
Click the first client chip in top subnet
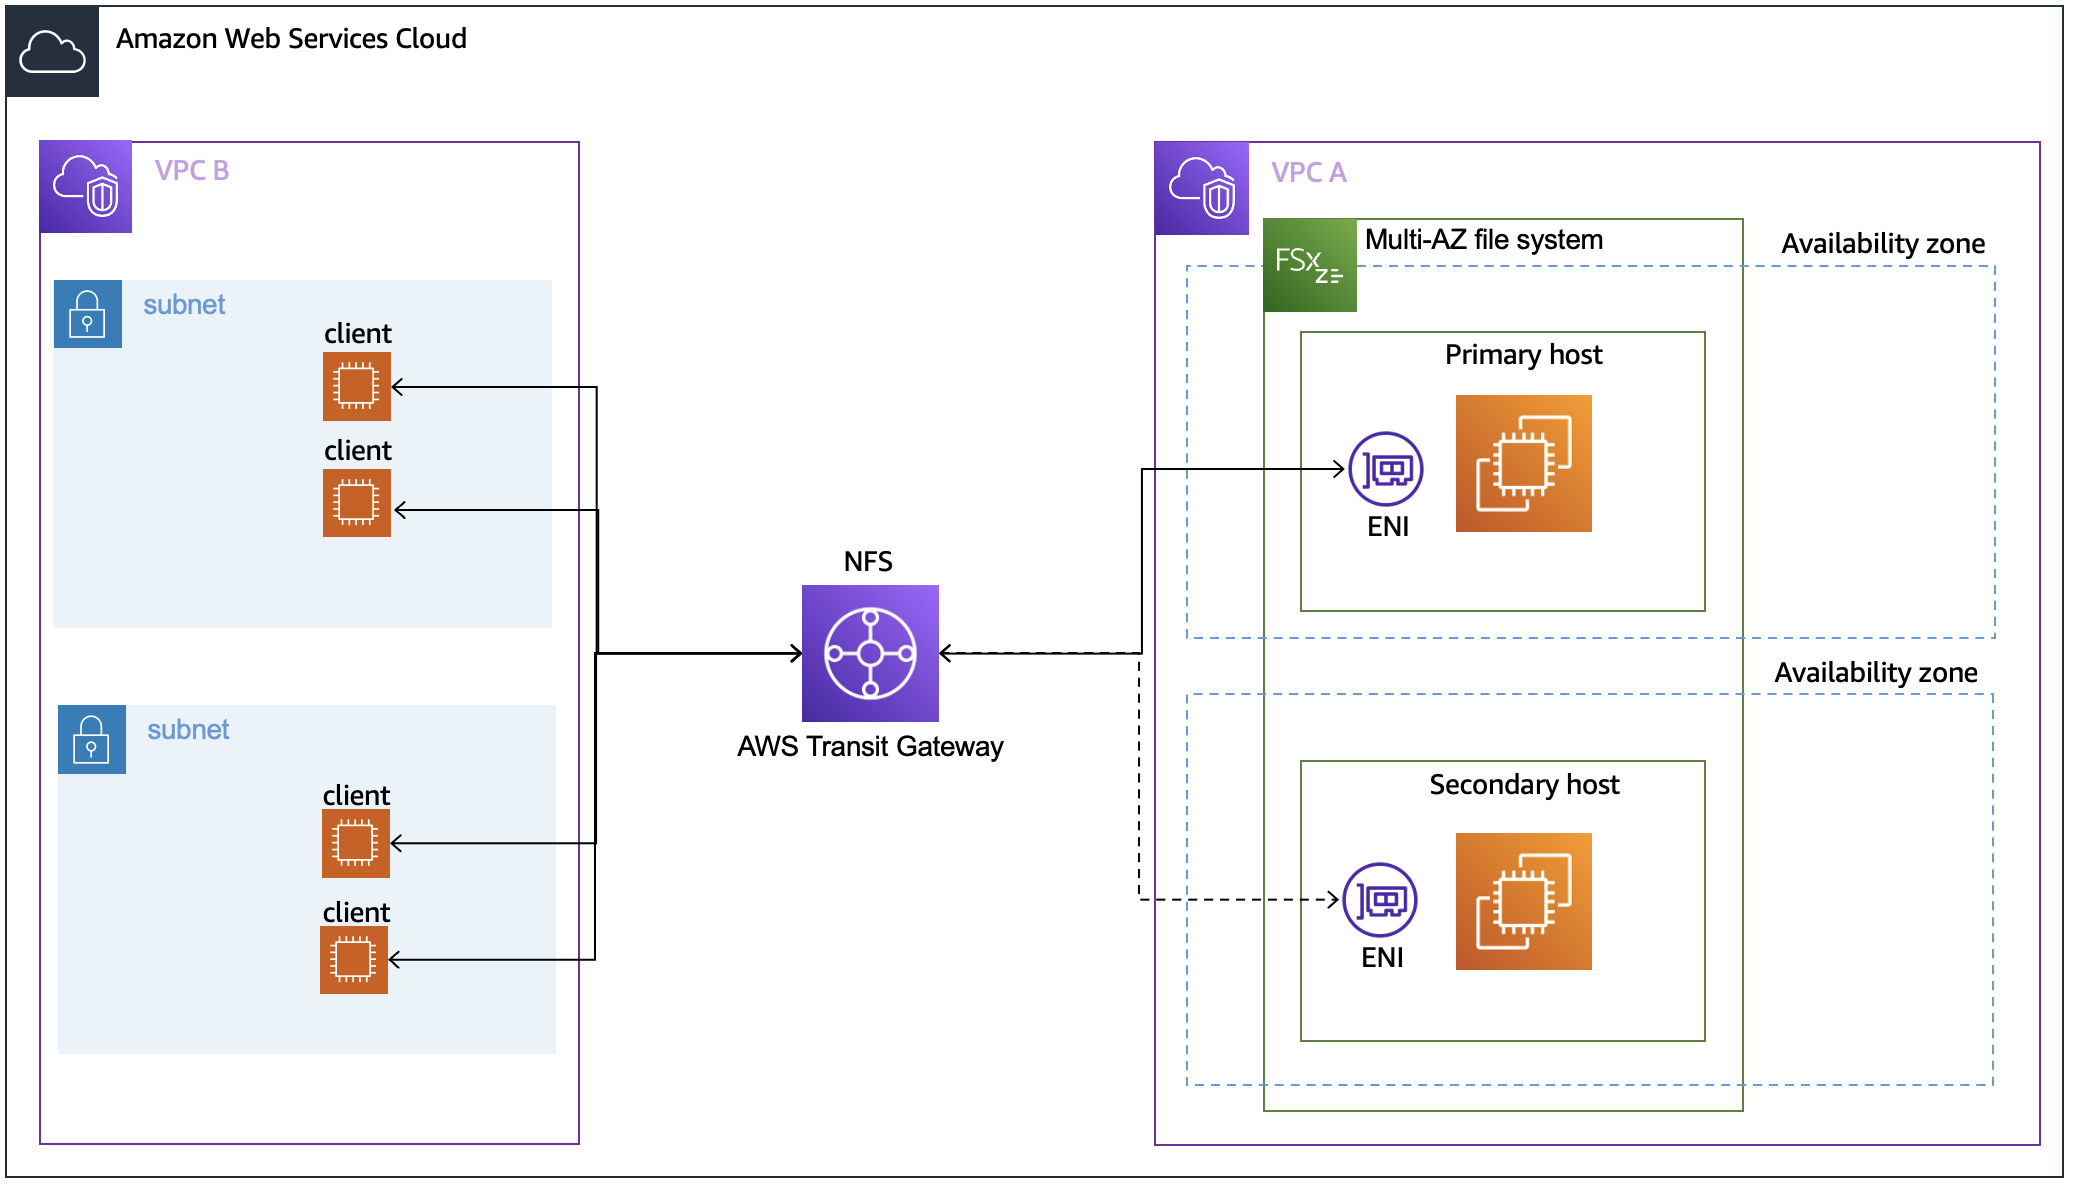point(356,387)
